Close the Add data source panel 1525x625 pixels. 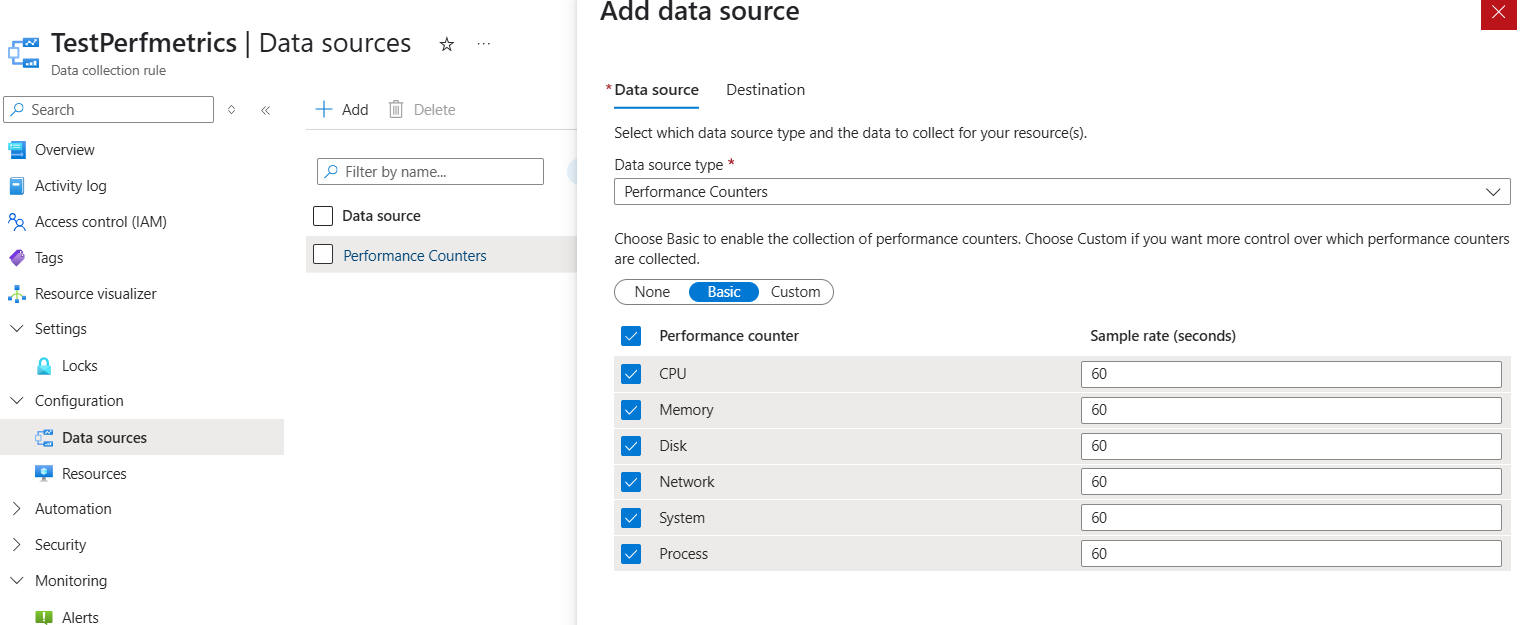pyautogui.click(x=1498, y=13)
